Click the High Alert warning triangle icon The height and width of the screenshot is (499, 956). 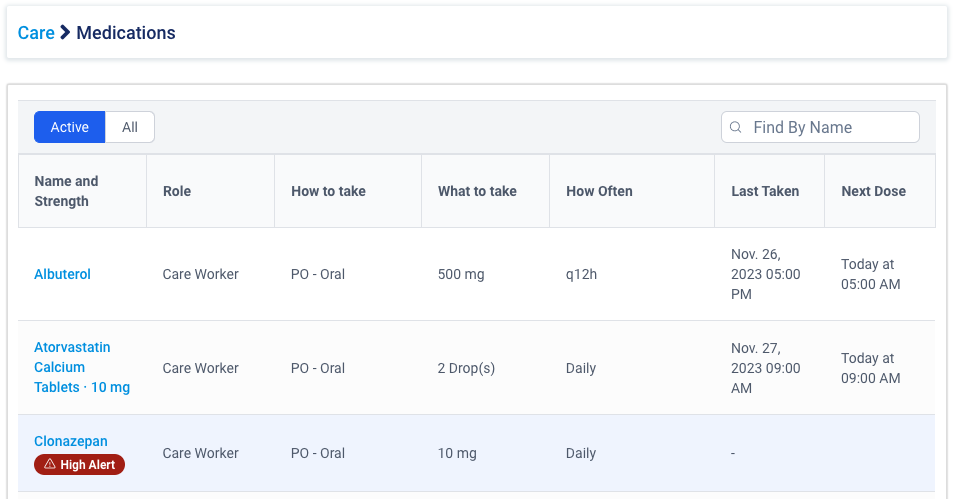[x=50, y=464]
